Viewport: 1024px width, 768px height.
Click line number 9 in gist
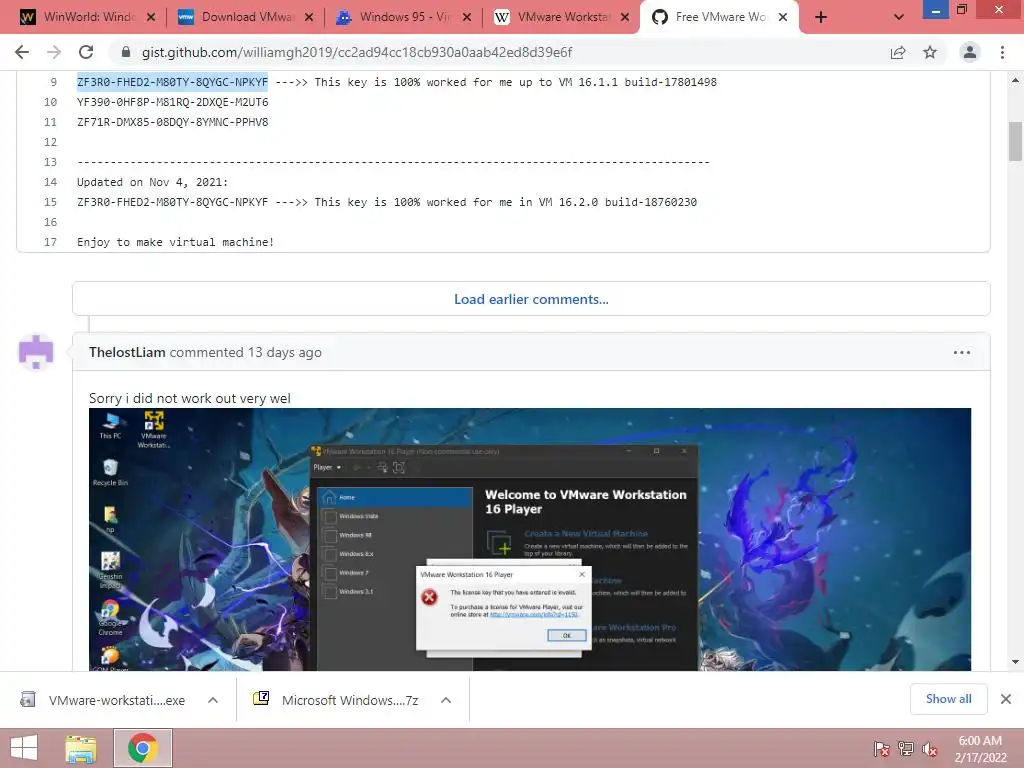[x=54, y=82]
